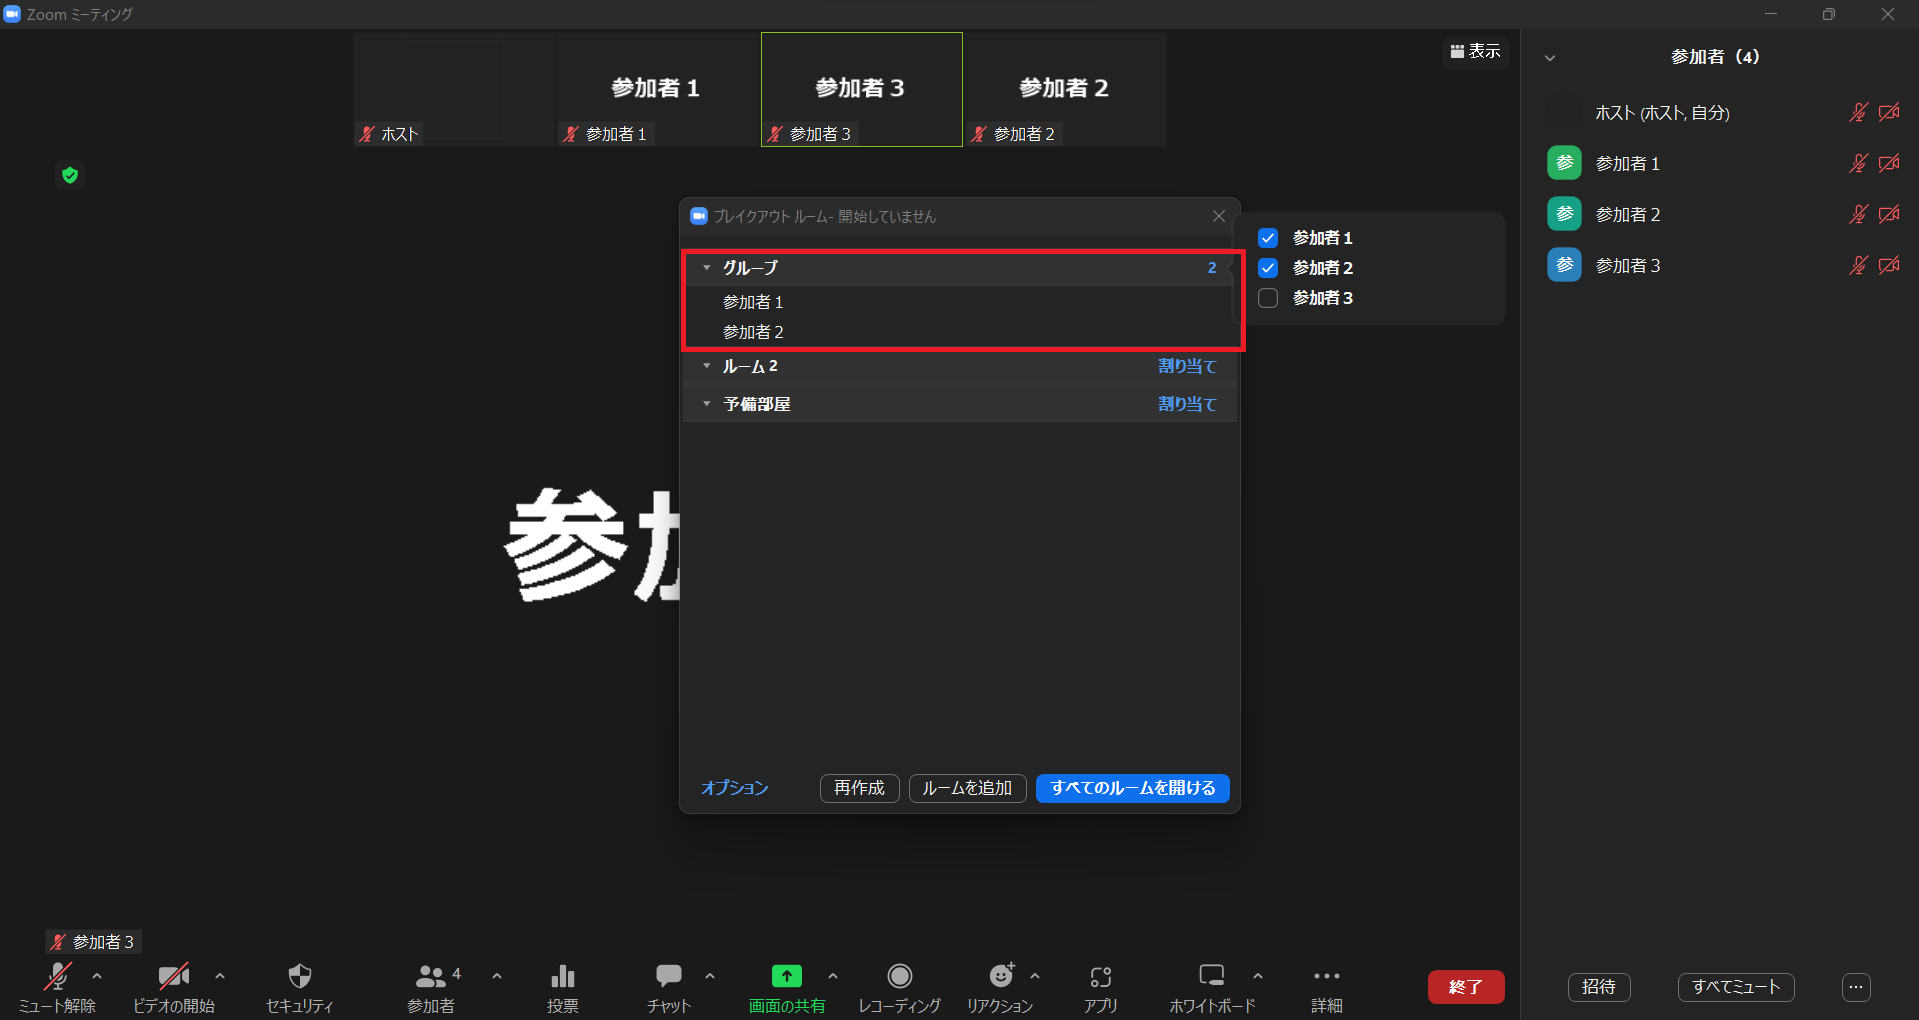Open the Apps (アプリ) icon

pyautogui.click(x=1100, y=976)
